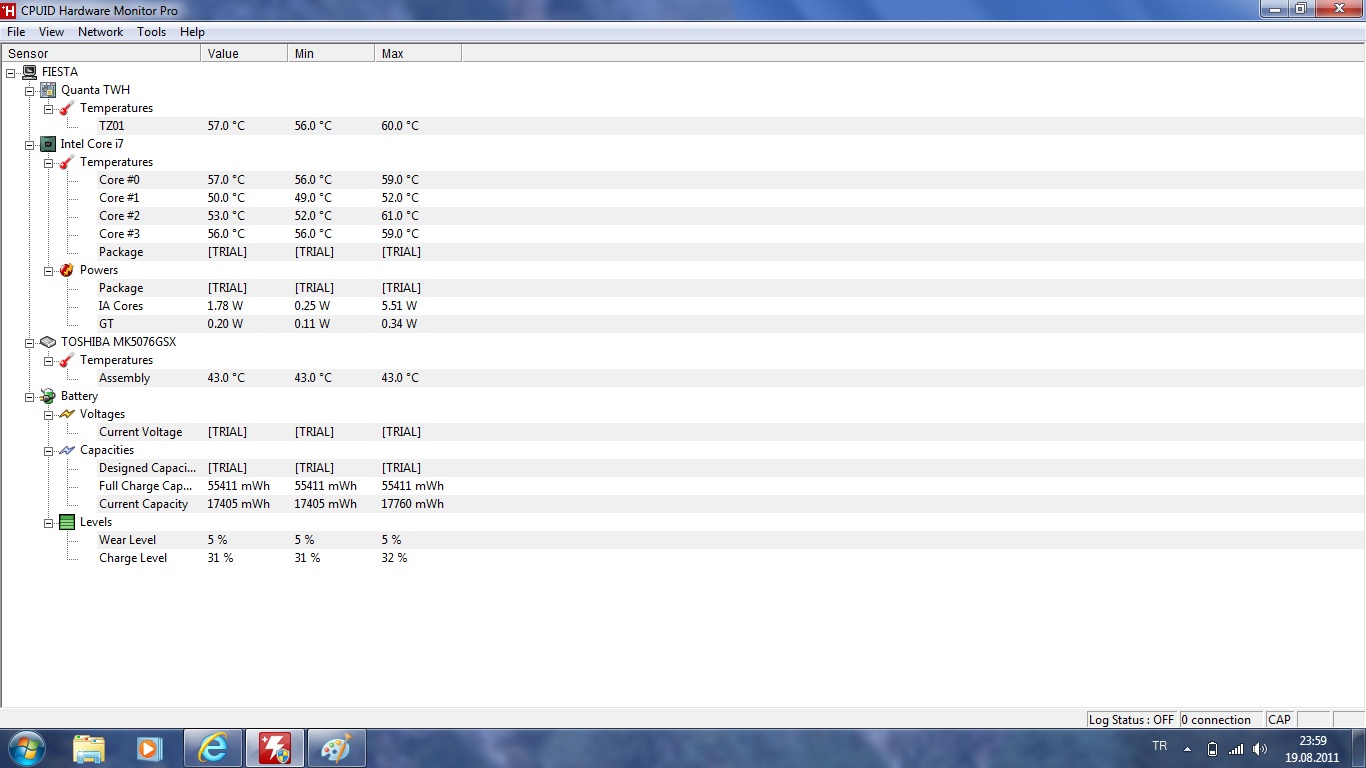Screen dimensions: 1366x768
Task: Select the Current Voltage row
Action: [683, 432]
